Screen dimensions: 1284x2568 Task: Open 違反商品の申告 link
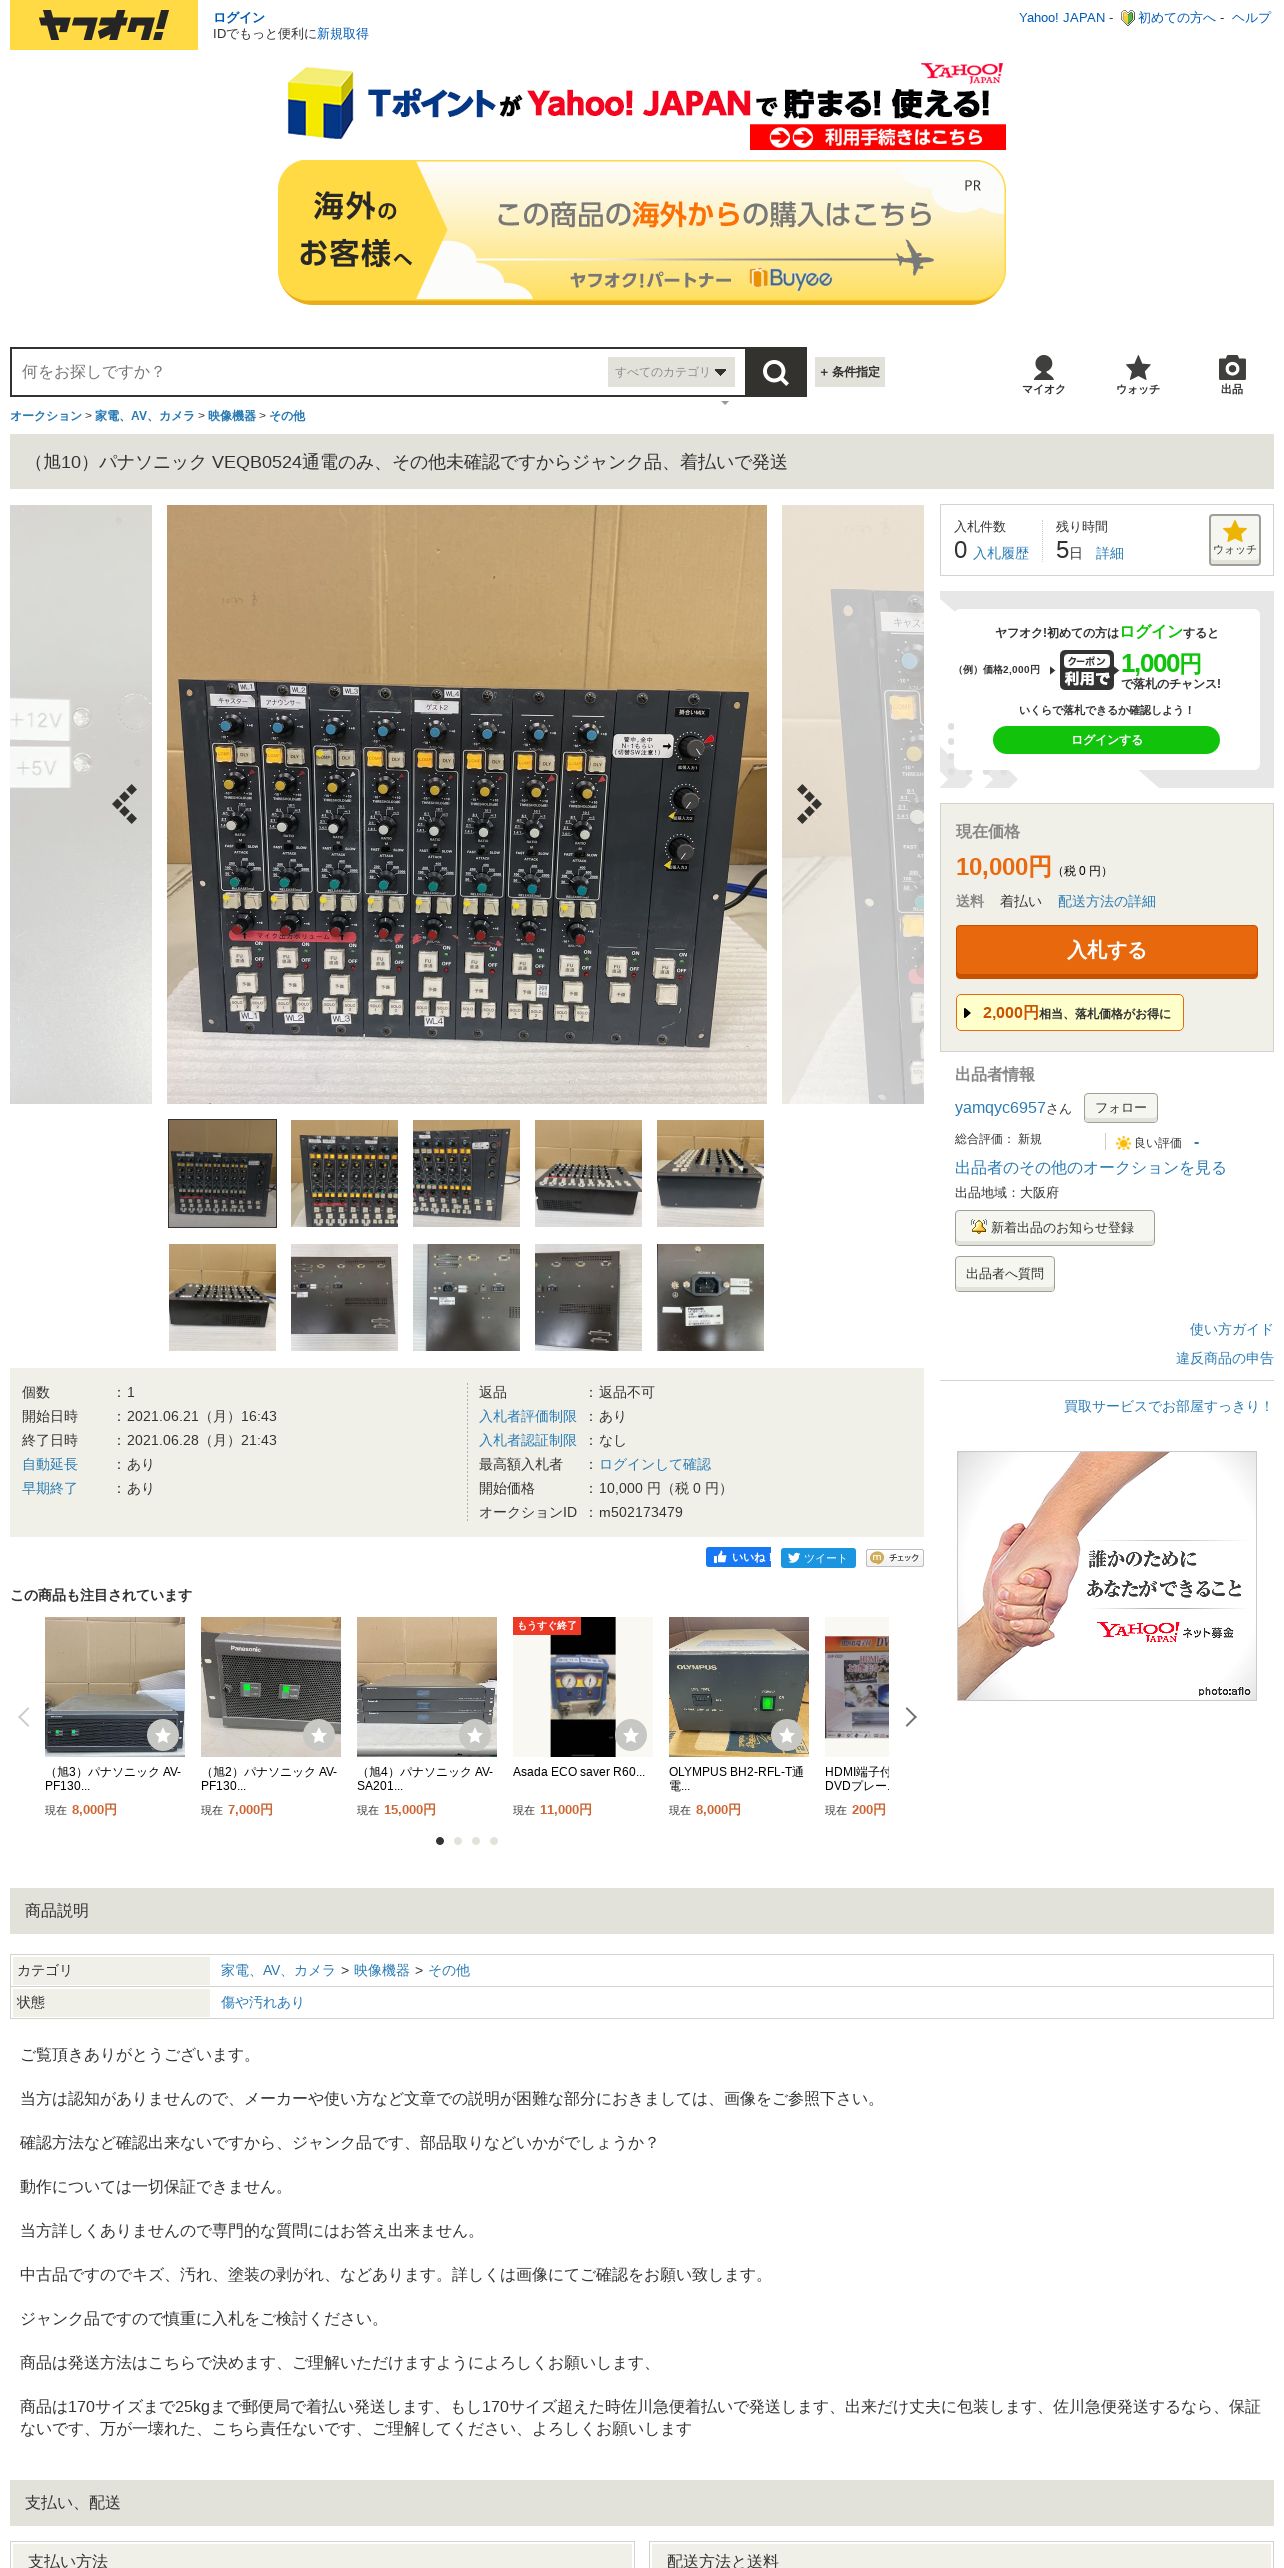[x=1225, y=1358]
